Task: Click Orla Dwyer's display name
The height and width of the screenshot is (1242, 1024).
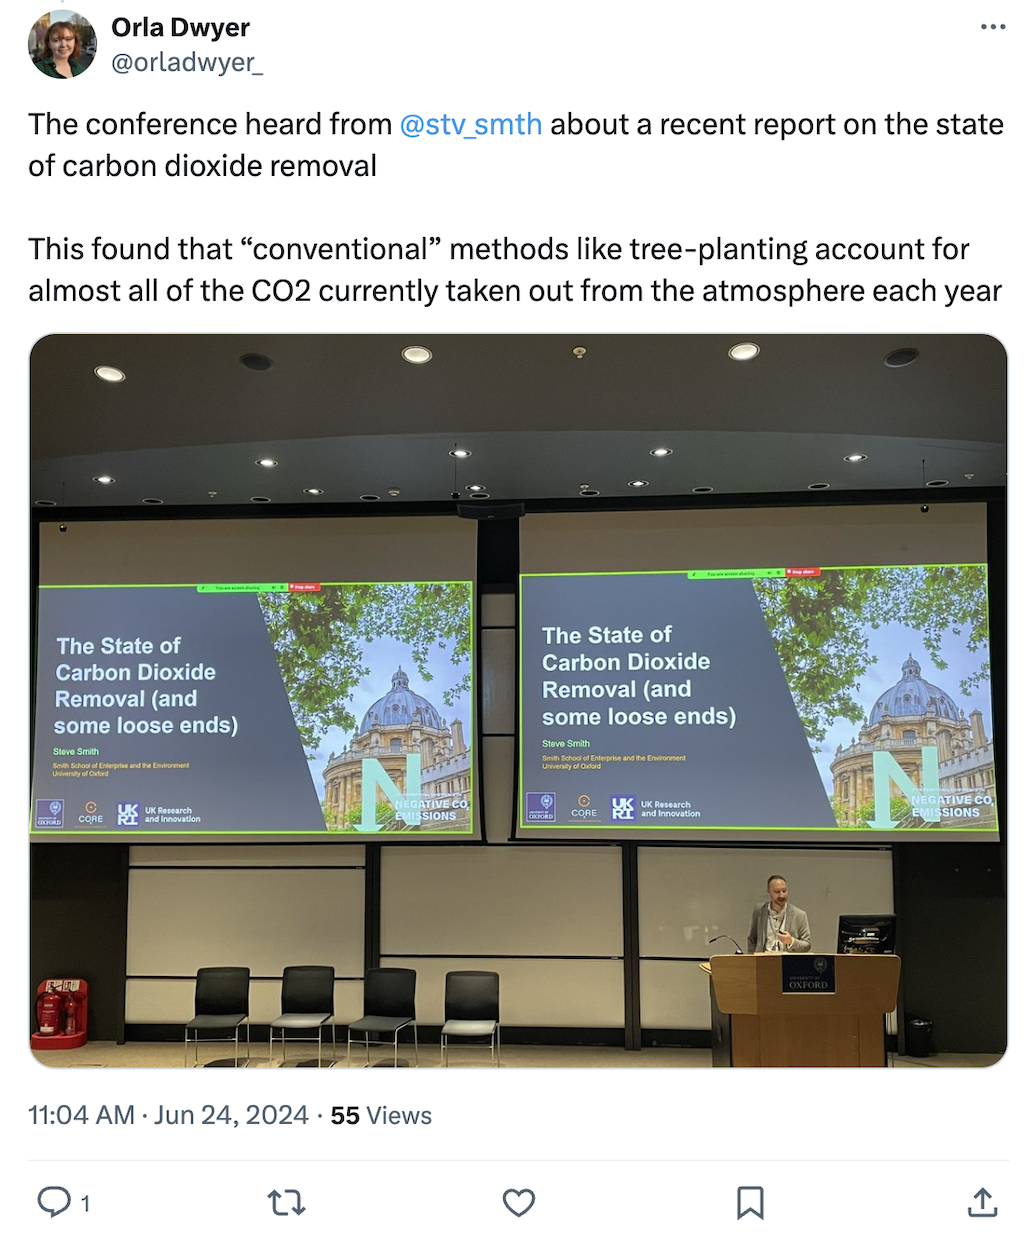Action: tap(180, 27)
